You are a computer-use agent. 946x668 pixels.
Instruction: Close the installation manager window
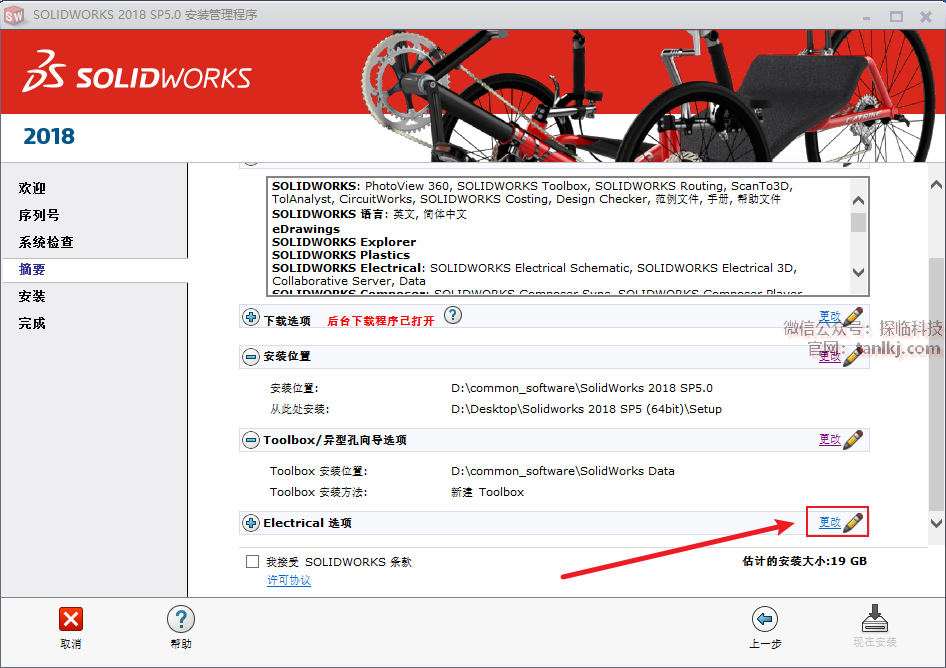click(x=926, y=17)
